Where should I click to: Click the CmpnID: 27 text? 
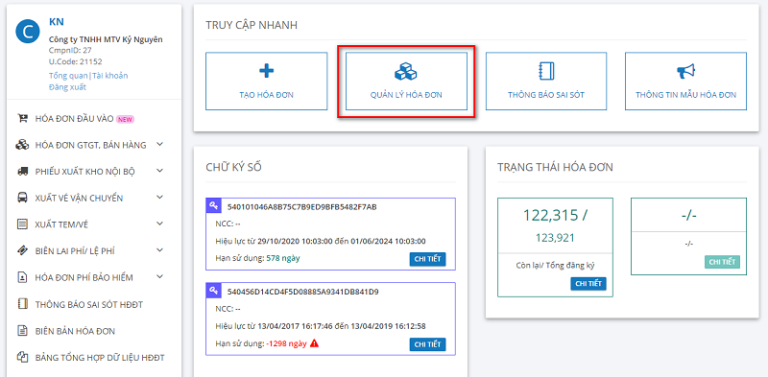70,50
